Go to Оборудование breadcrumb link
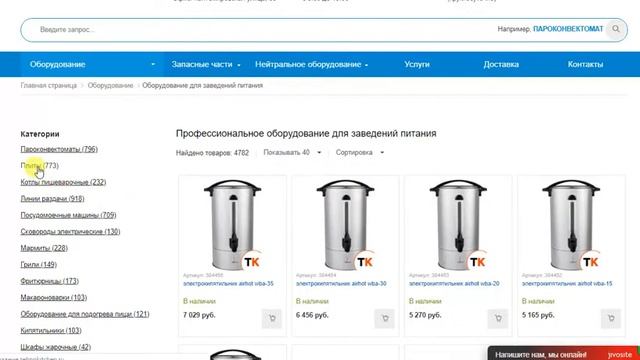The width and height of the screenshot is (640, 360). click(x=110, y=85)
